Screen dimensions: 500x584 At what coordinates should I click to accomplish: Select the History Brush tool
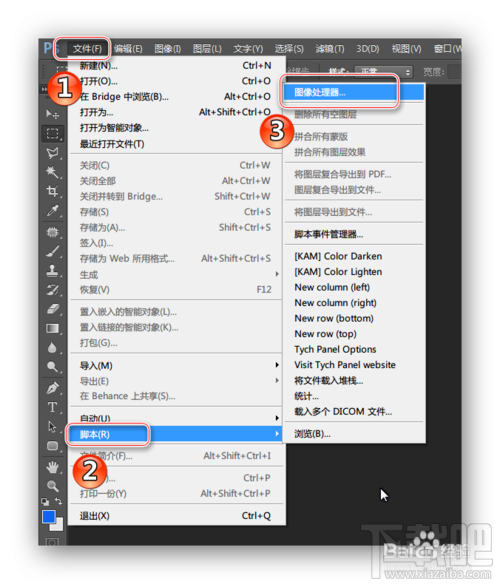(x=52, y=290)
